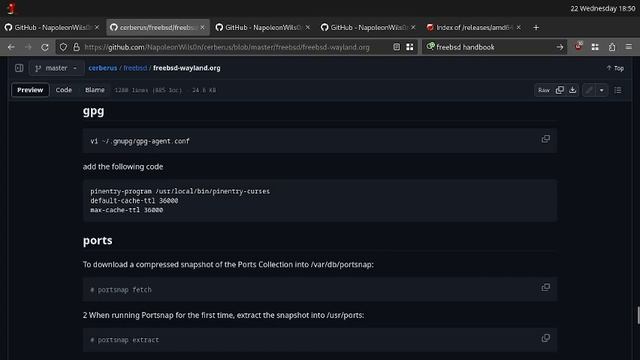Screen dimensions: 640x360
Task: Click the 'max-cache-ttl 36000' line
Action: click(127, 210)
